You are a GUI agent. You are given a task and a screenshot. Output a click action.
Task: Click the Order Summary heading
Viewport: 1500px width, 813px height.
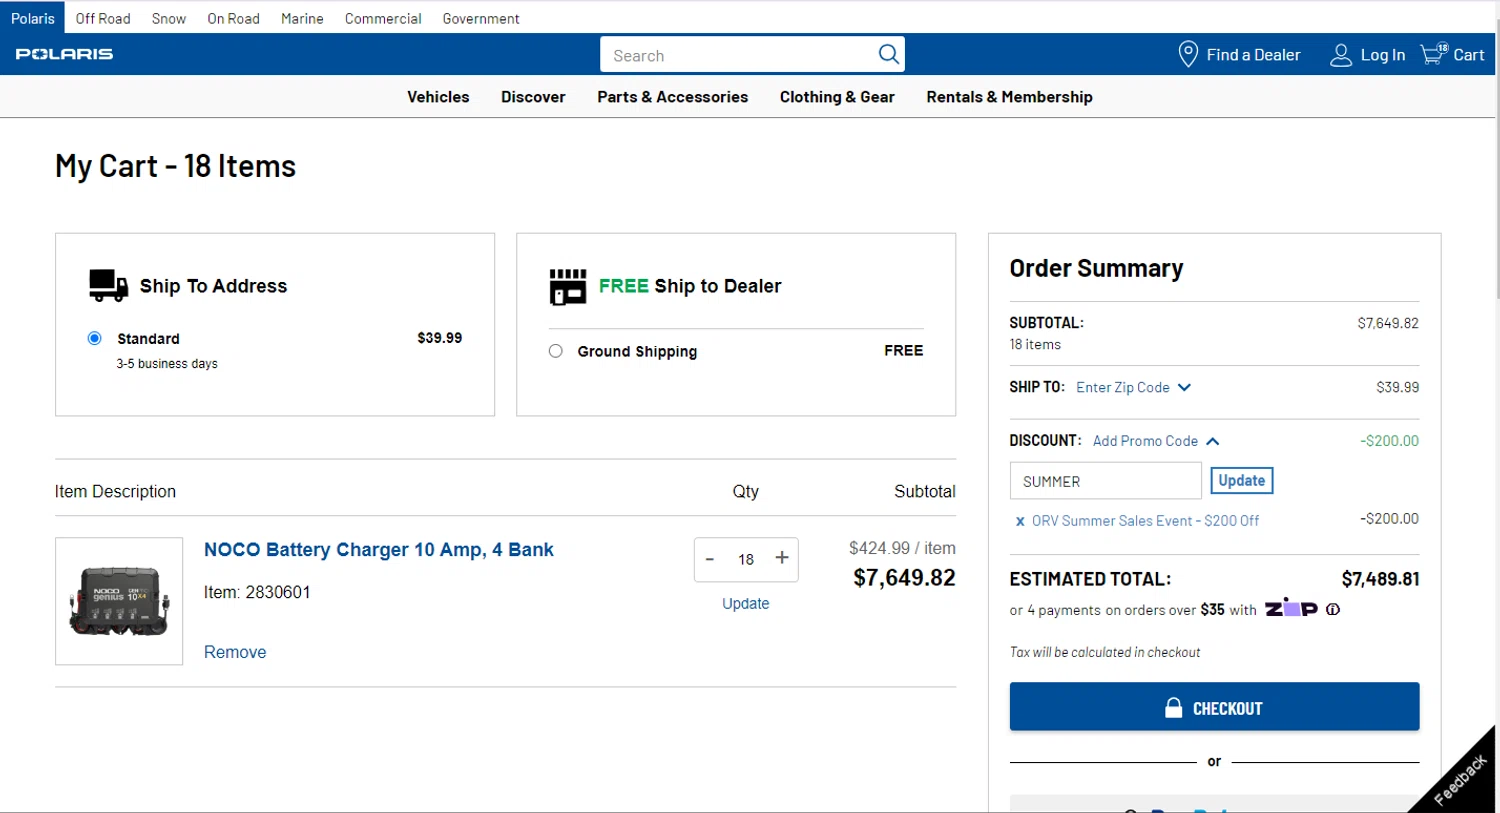1096,268
